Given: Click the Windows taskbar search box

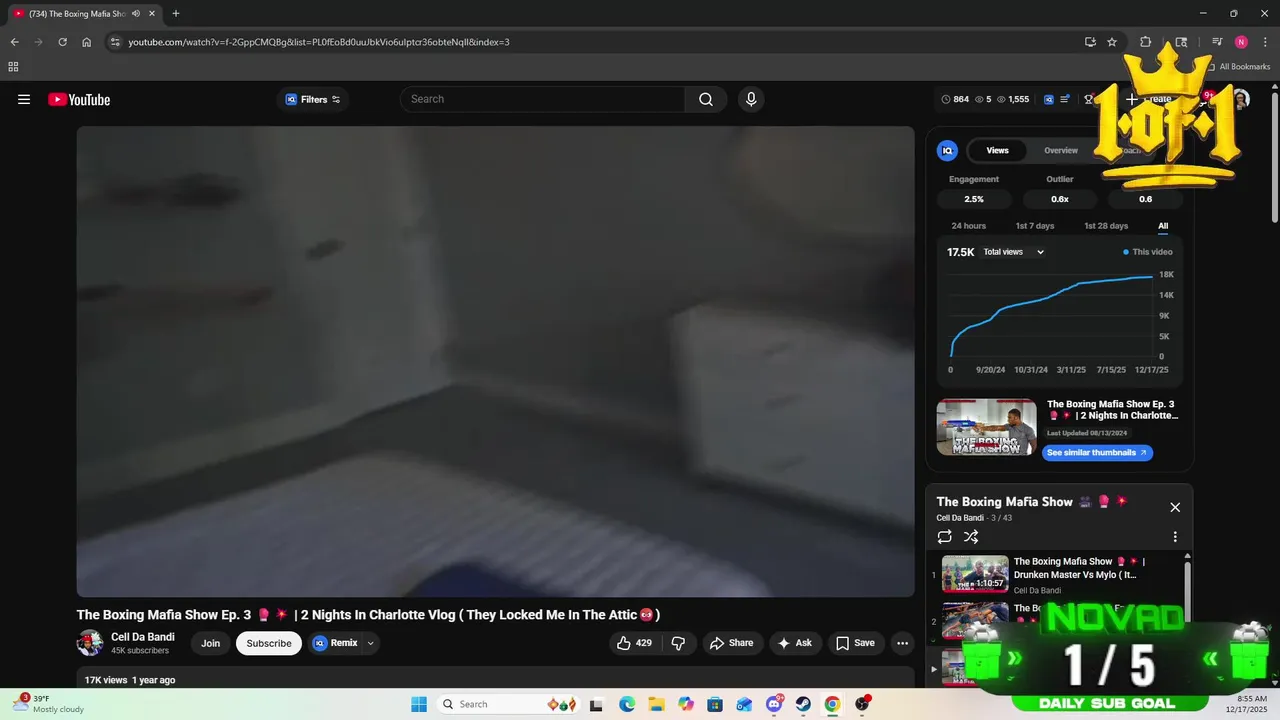Looking at the screenshot, I should [x=506, y=704].
